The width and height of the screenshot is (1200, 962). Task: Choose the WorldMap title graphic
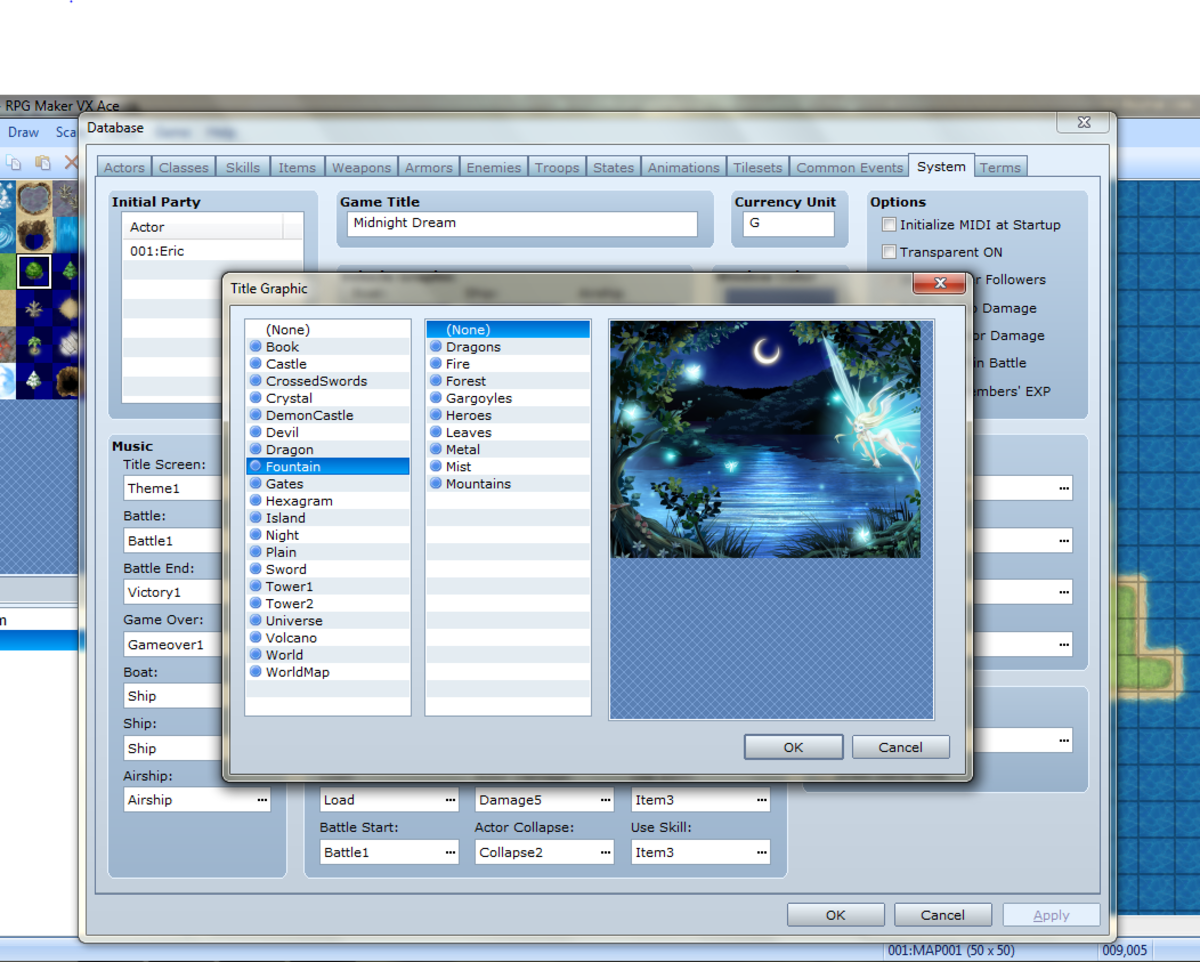297,672
